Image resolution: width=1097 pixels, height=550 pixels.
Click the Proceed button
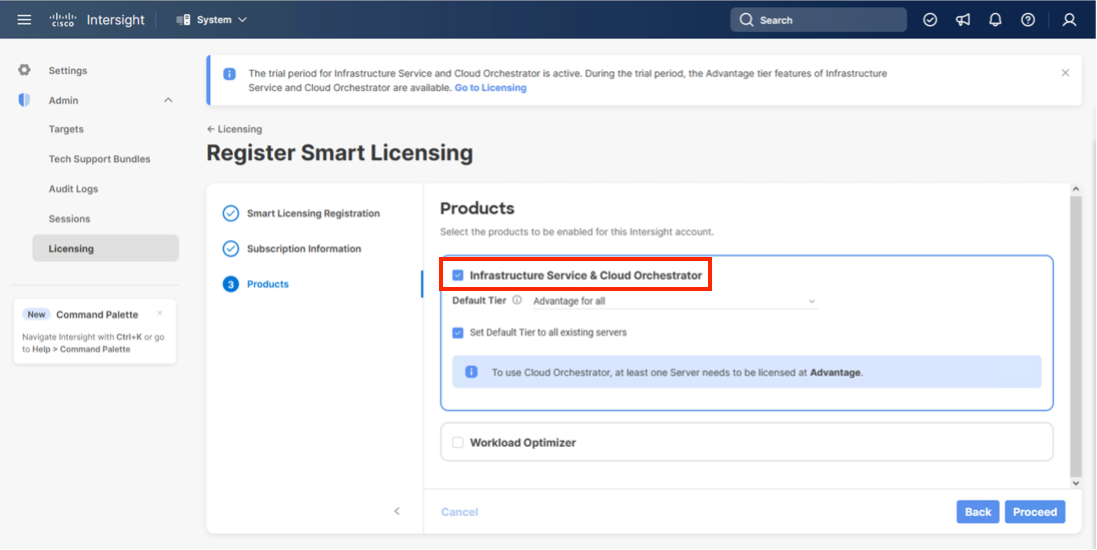[1035, 512]
